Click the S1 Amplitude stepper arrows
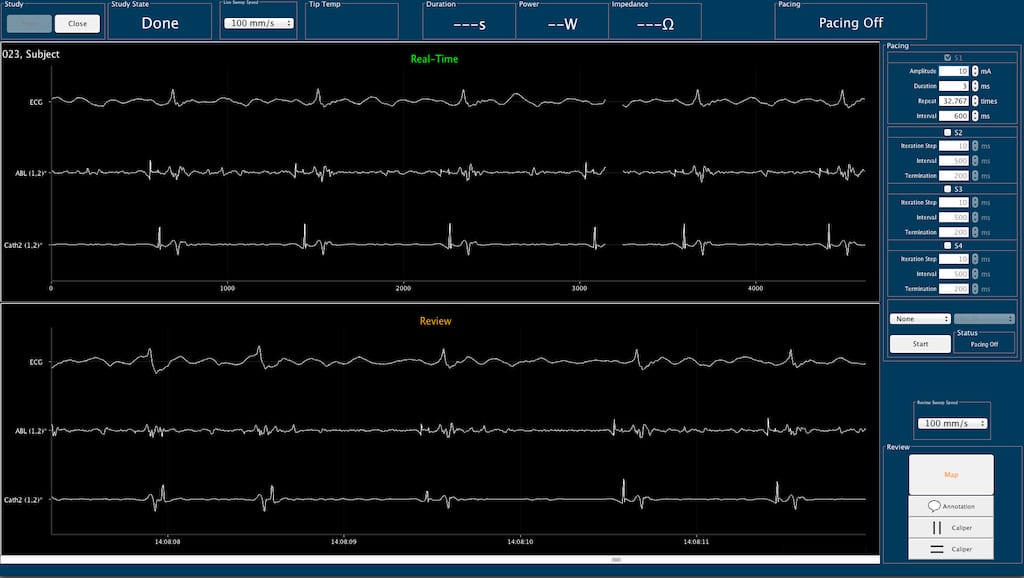The width and height of the screenshot is (1024, 578). 975,71
